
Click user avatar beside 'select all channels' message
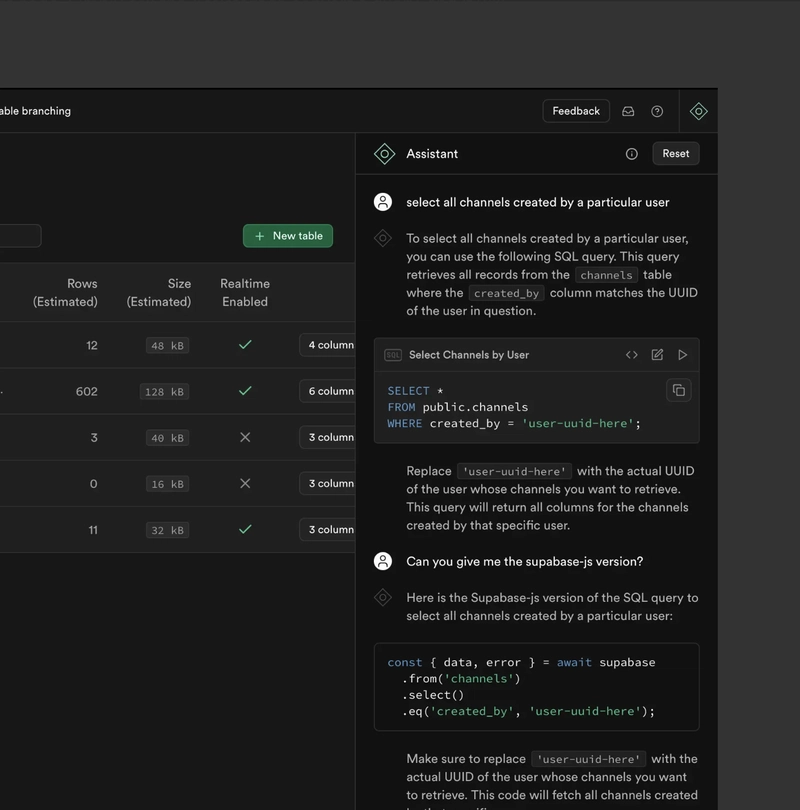pyautogui.click(x=383, y=202)
